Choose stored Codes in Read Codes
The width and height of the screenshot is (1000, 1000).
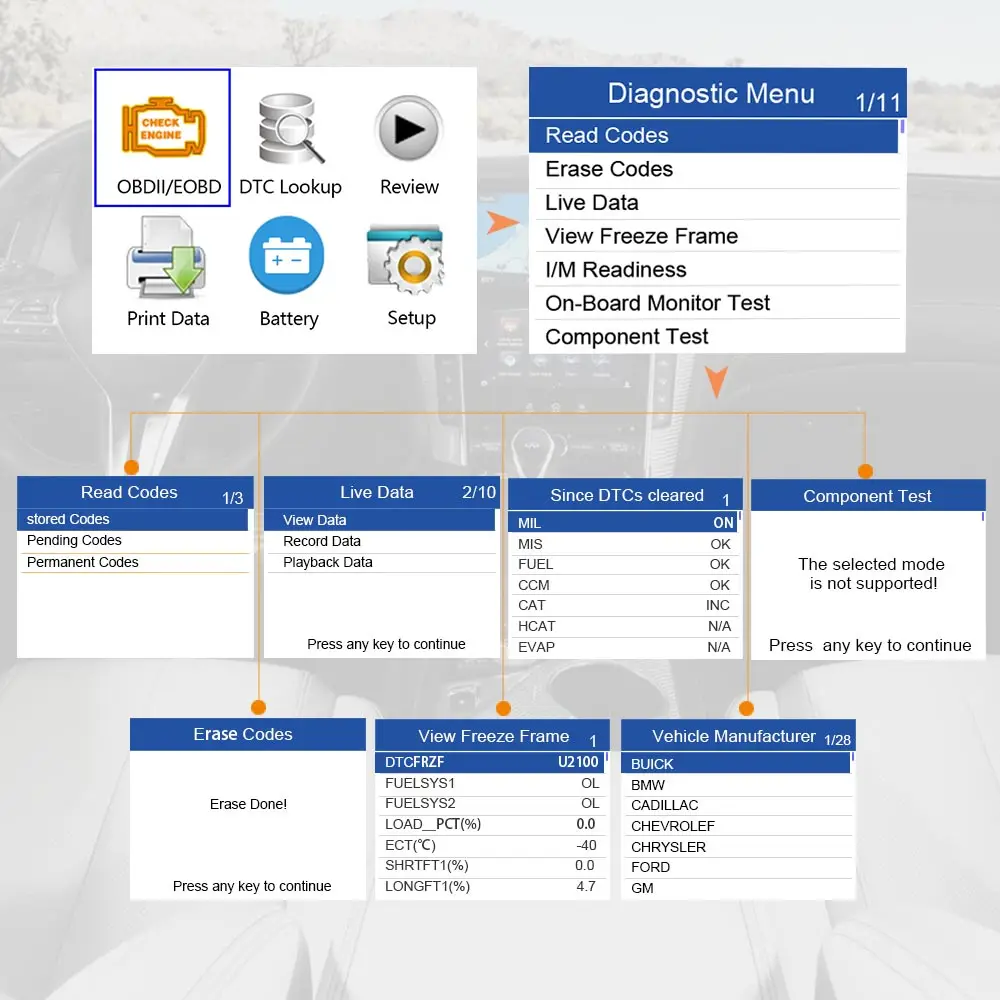pyautogui.click(x=133, y=519)
